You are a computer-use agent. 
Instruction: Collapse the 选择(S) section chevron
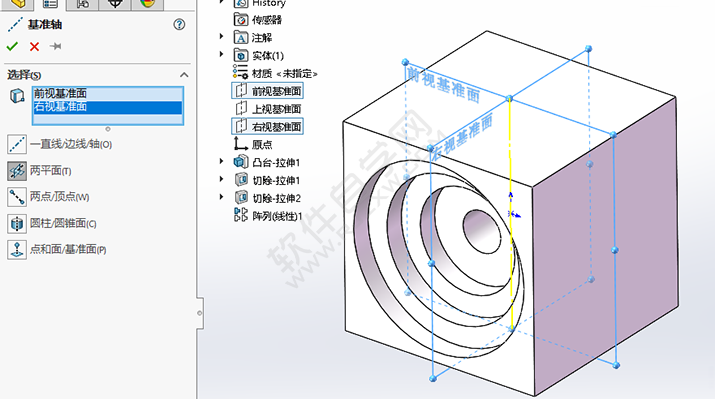tap(184, 75)
